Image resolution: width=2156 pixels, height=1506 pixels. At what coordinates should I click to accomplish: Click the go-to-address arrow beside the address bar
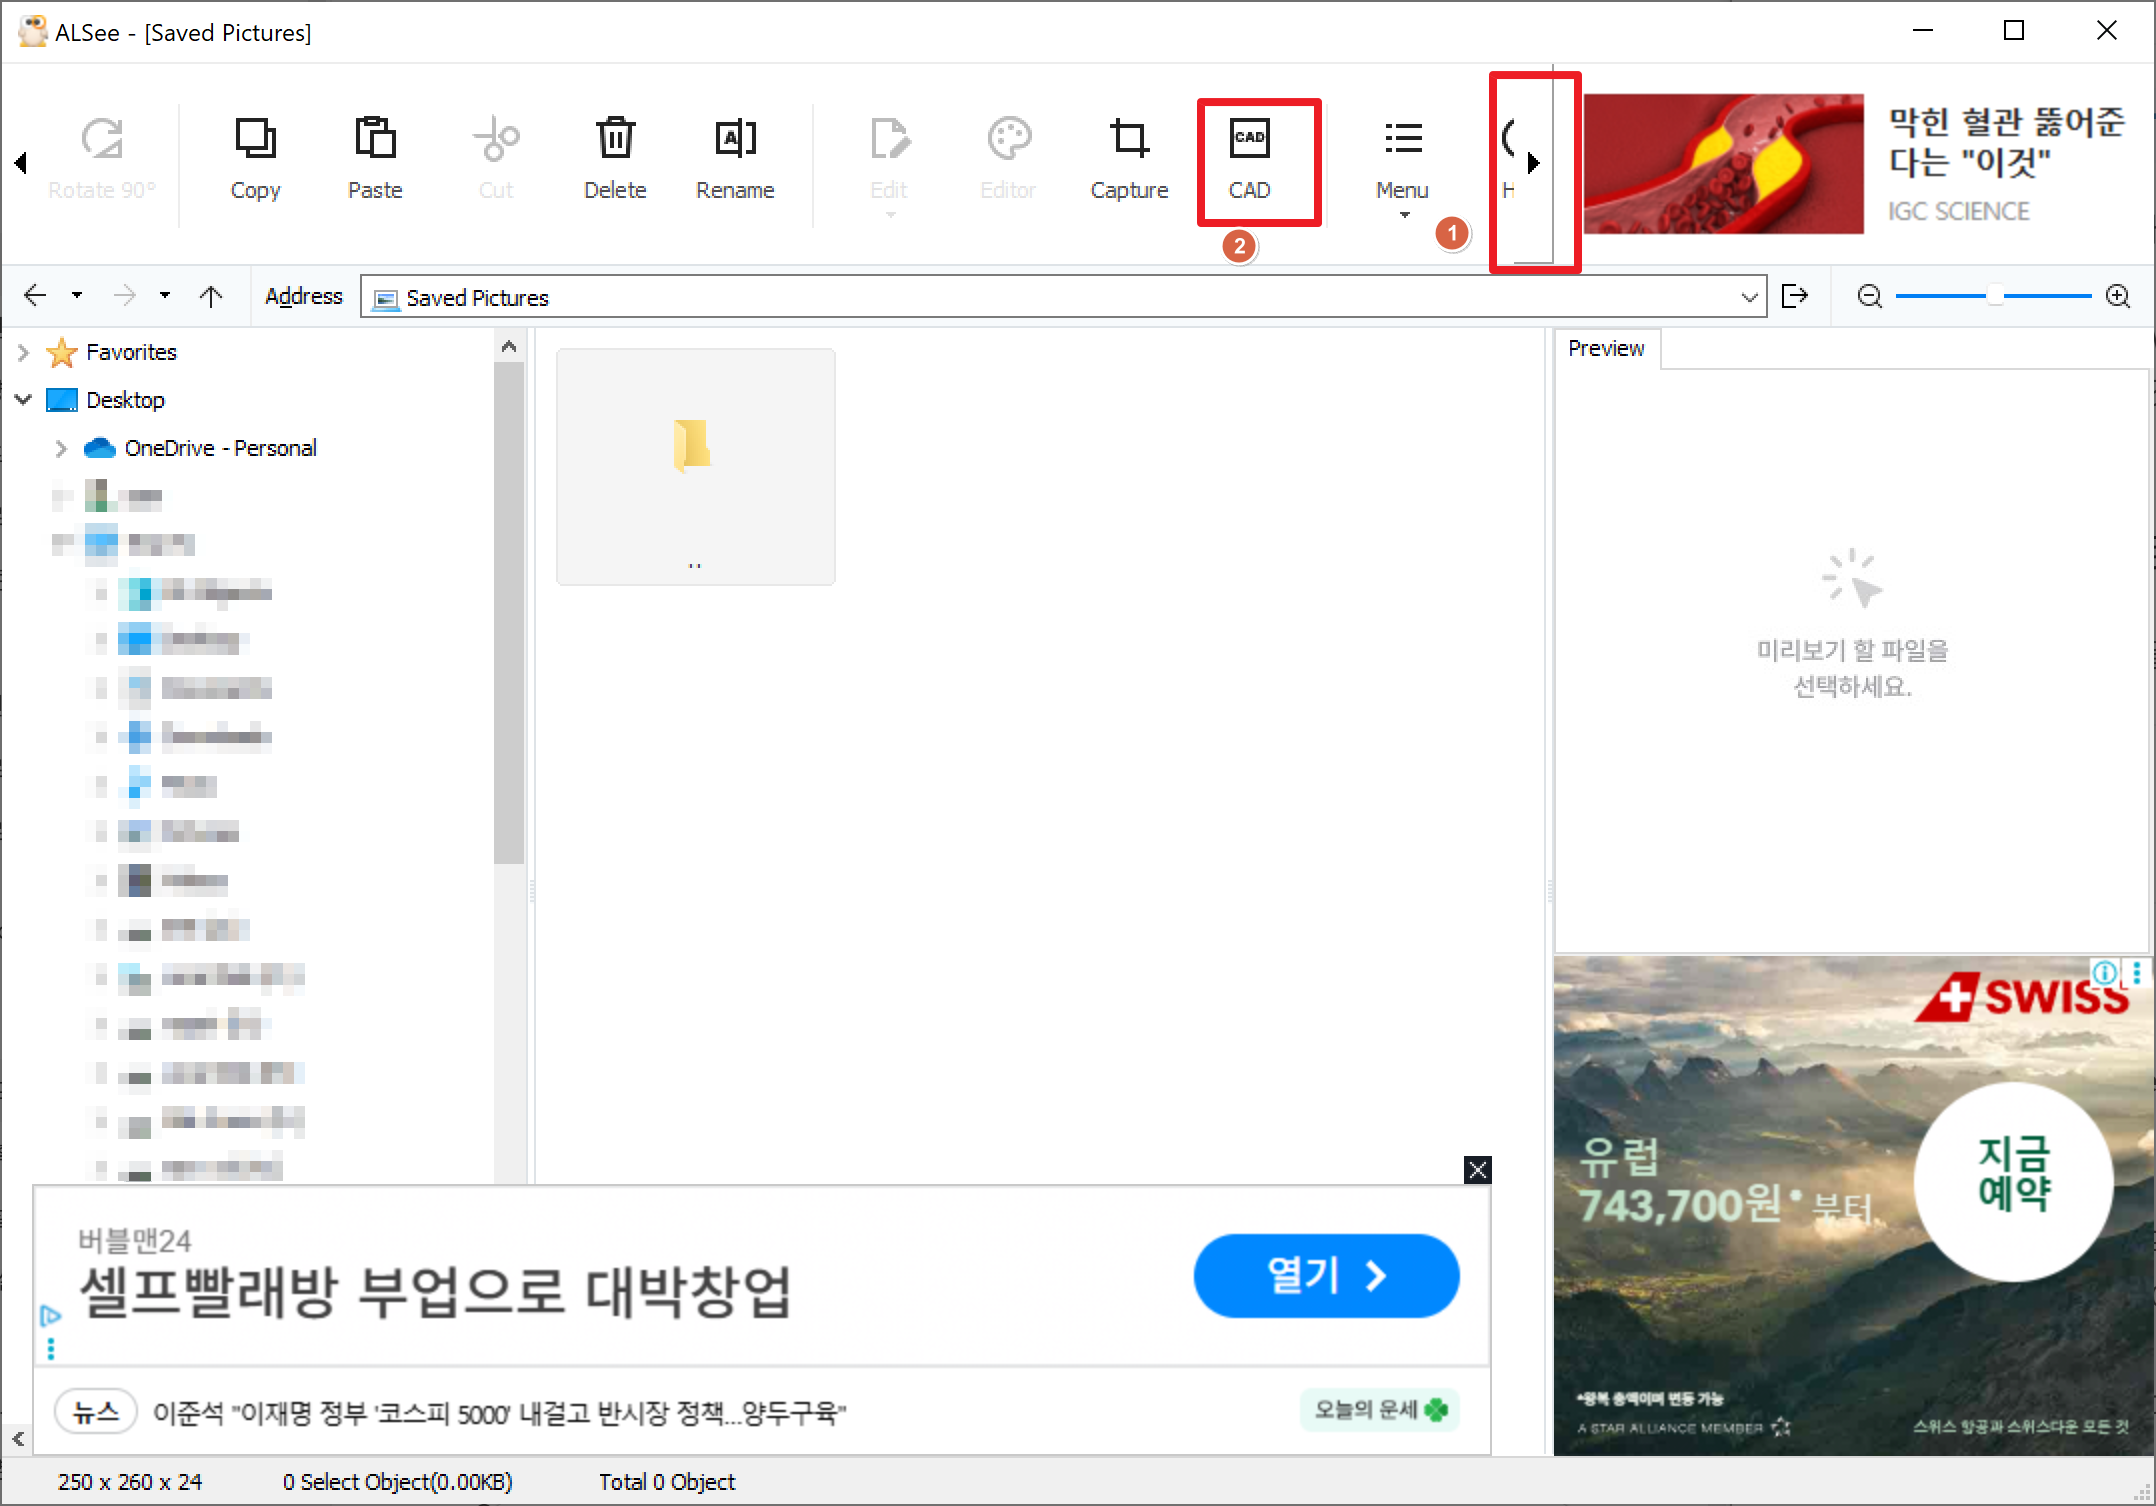[x=1796, y=295]
